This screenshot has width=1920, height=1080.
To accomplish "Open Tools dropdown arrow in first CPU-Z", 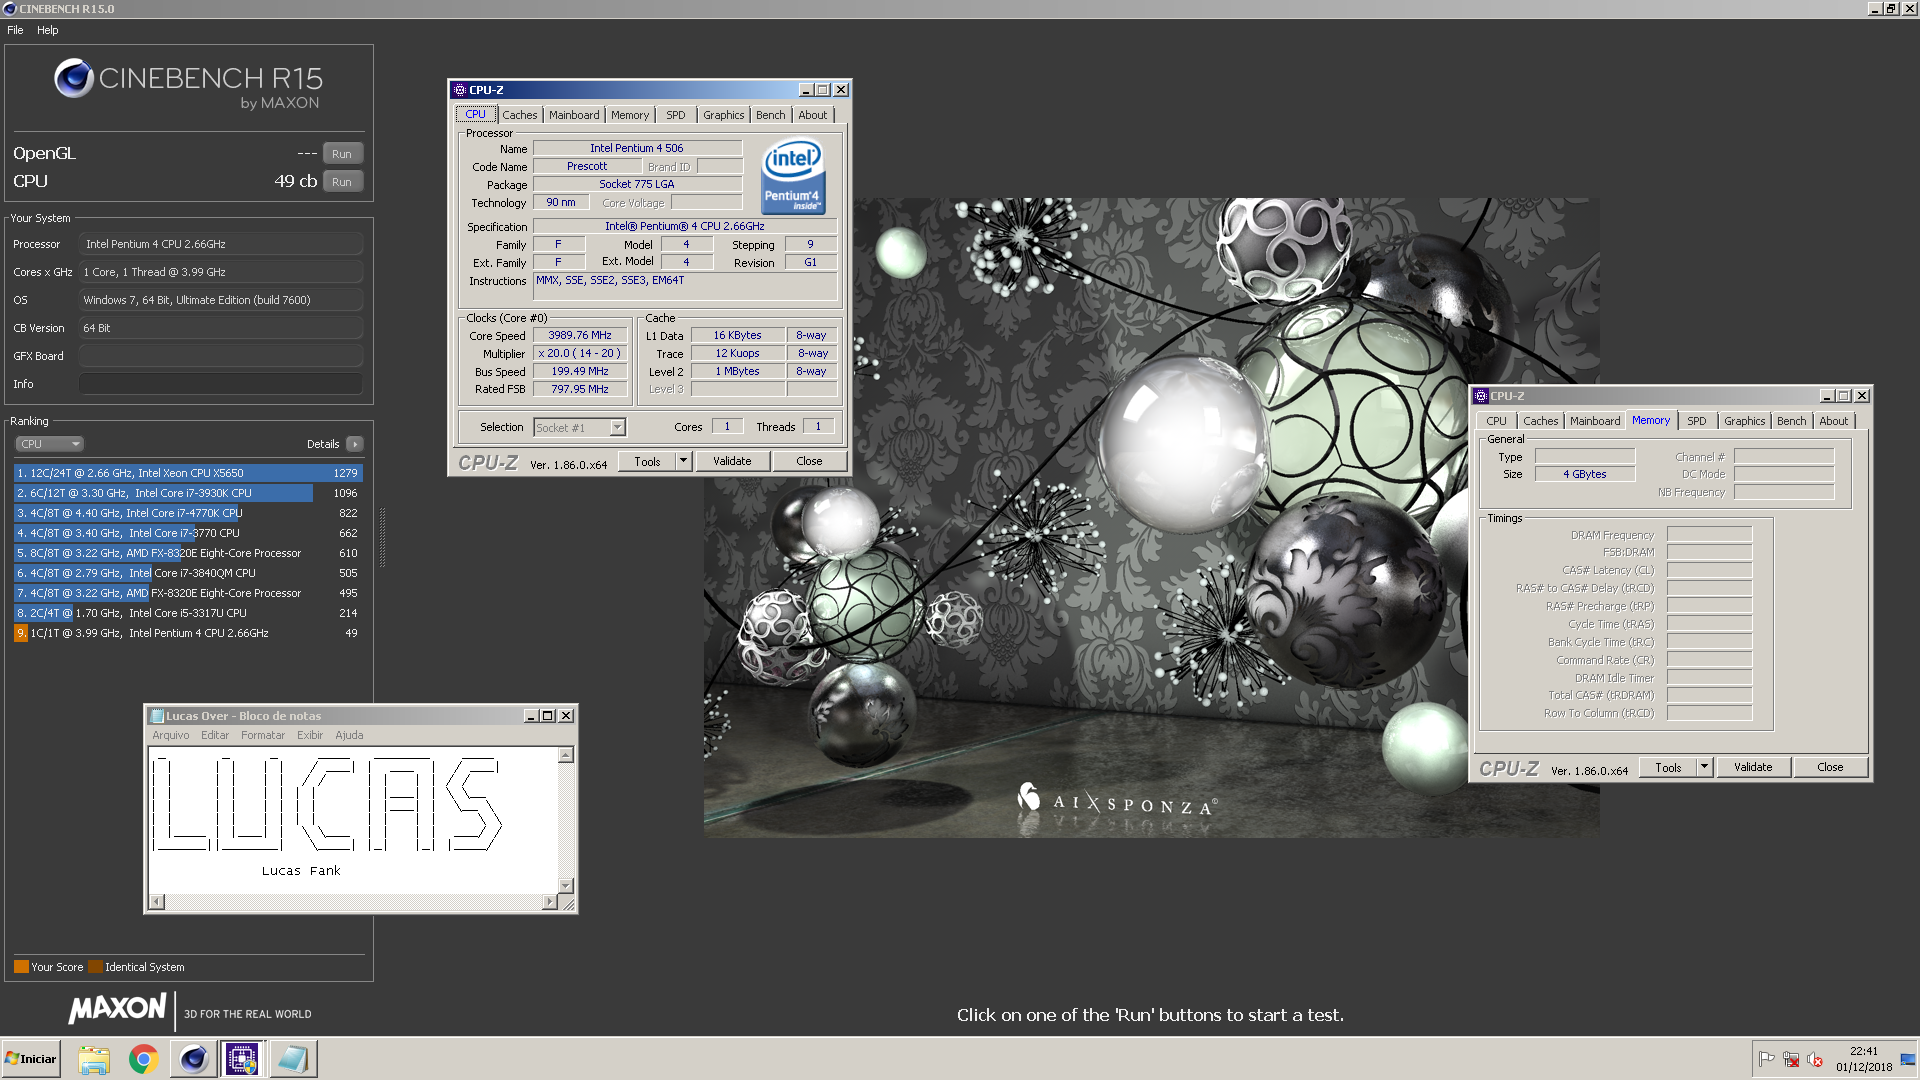I will (684, 461).
